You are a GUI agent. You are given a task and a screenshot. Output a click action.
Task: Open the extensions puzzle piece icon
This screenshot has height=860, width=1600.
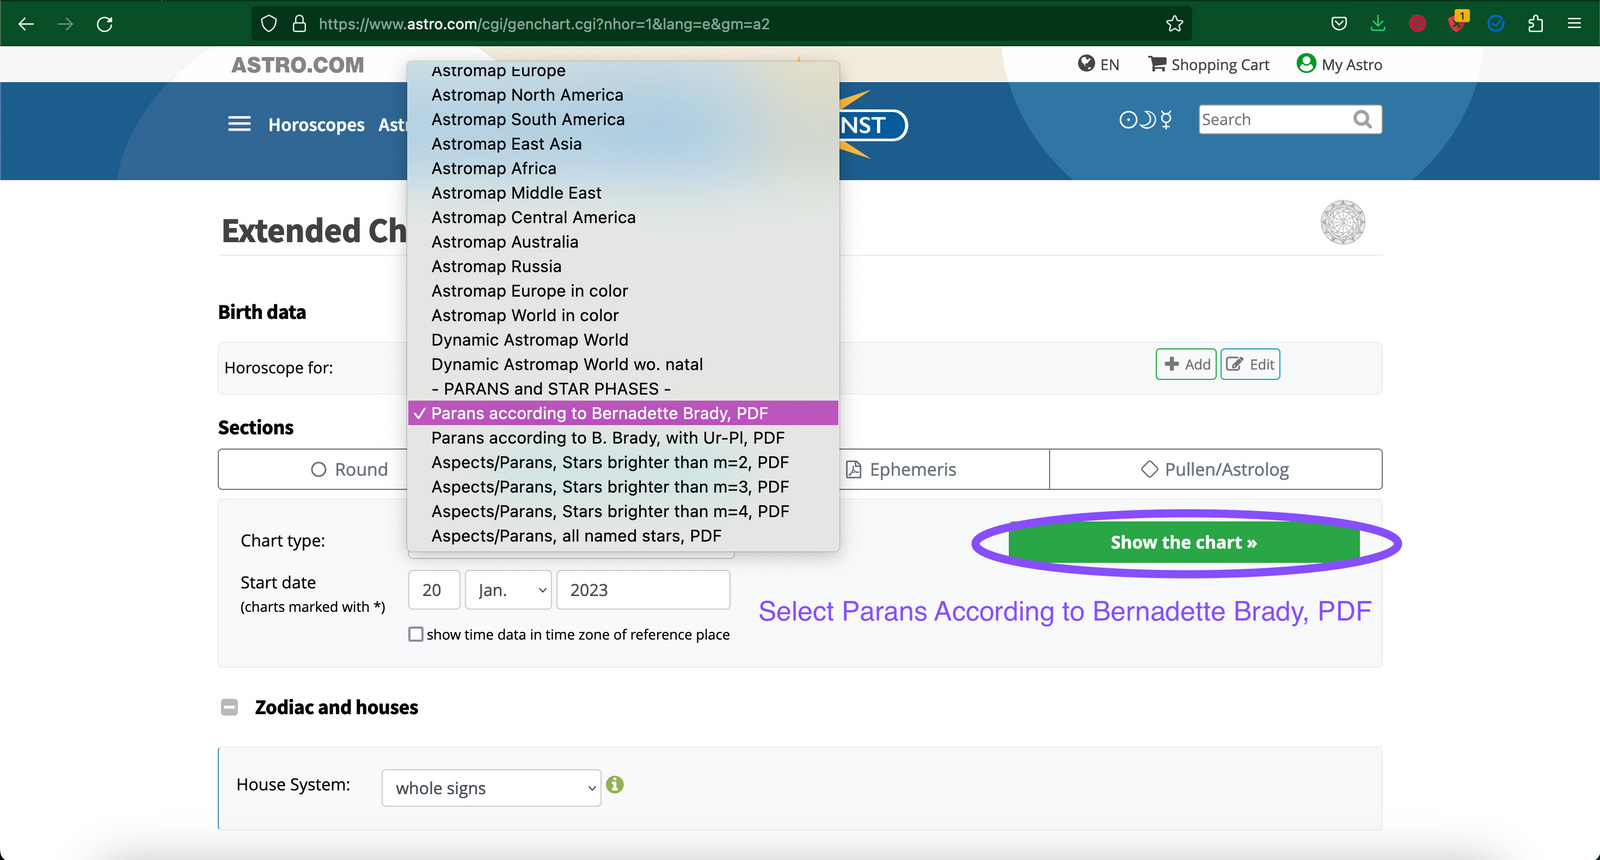point(1535,24)
